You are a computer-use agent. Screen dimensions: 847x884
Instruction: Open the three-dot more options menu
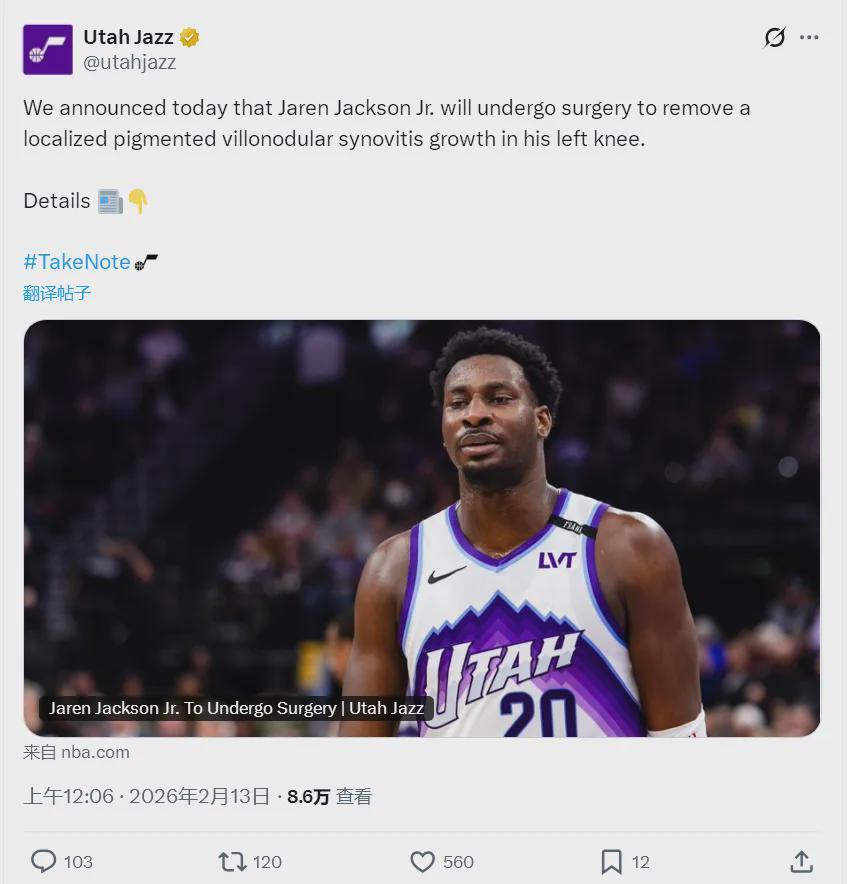pyautogui.click(x=809, y=38)
